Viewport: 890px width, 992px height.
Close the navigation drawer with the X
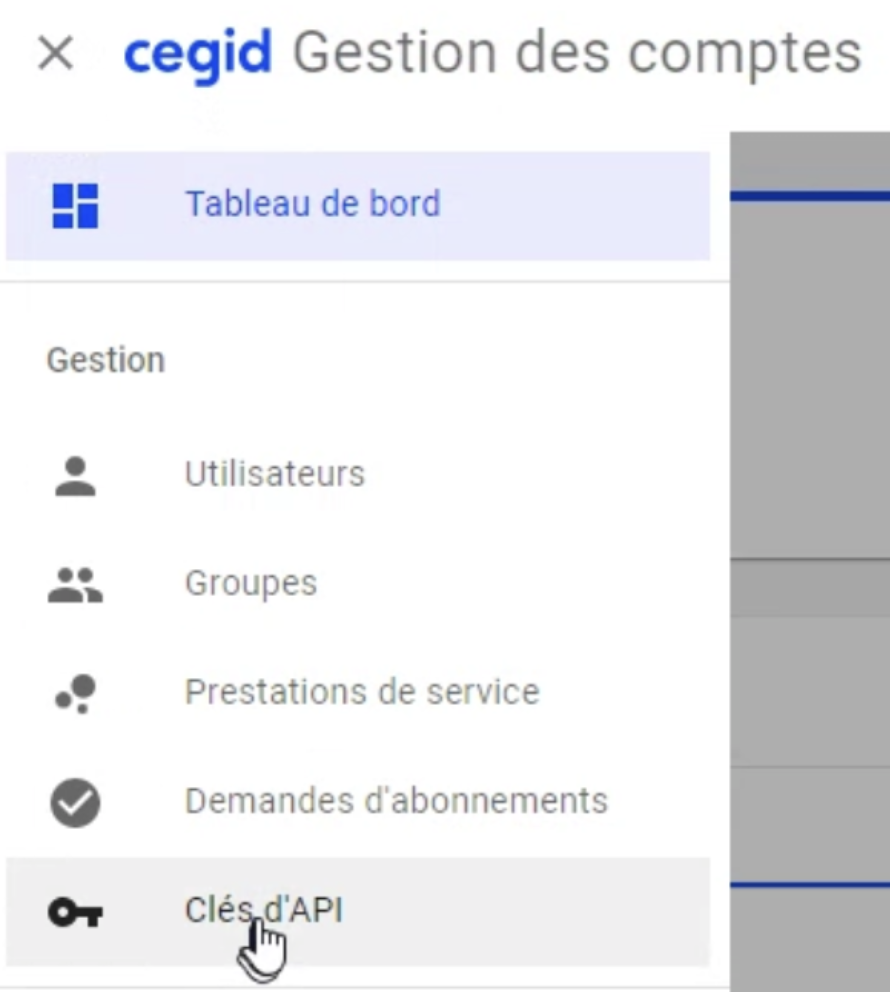[x=56, y=54]
